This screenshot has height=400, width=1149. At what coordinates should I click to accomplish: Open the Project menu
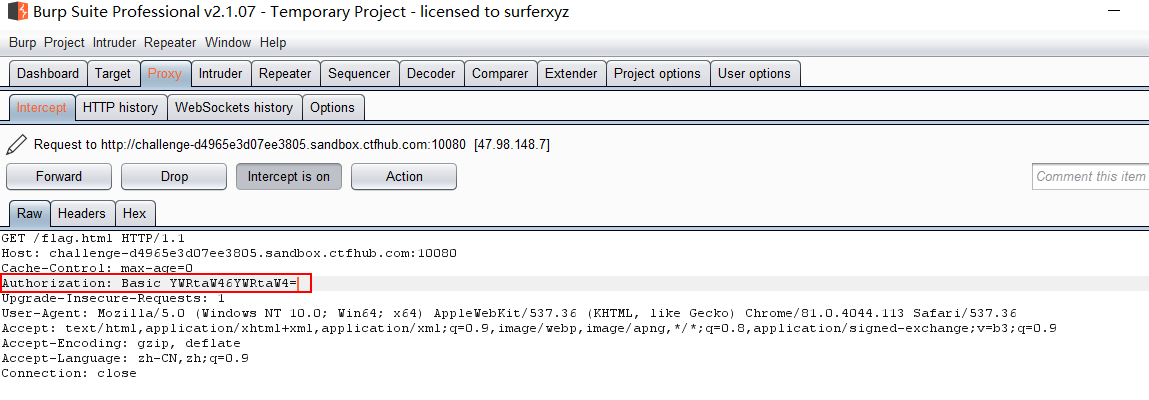64,43
